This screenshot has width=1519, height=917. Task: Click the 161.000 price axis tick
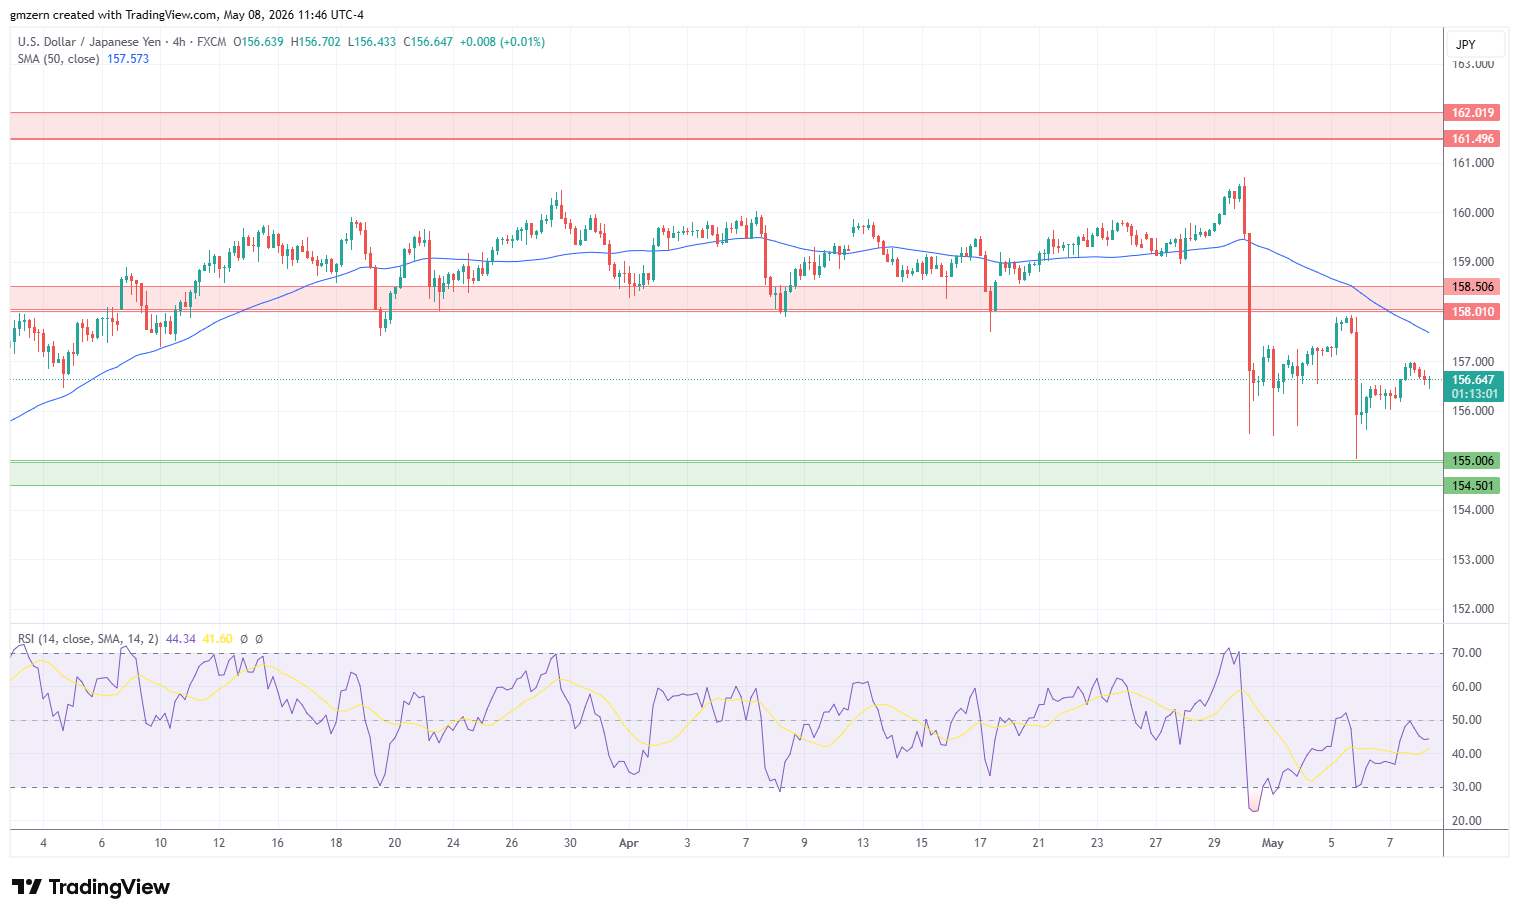1473,163
